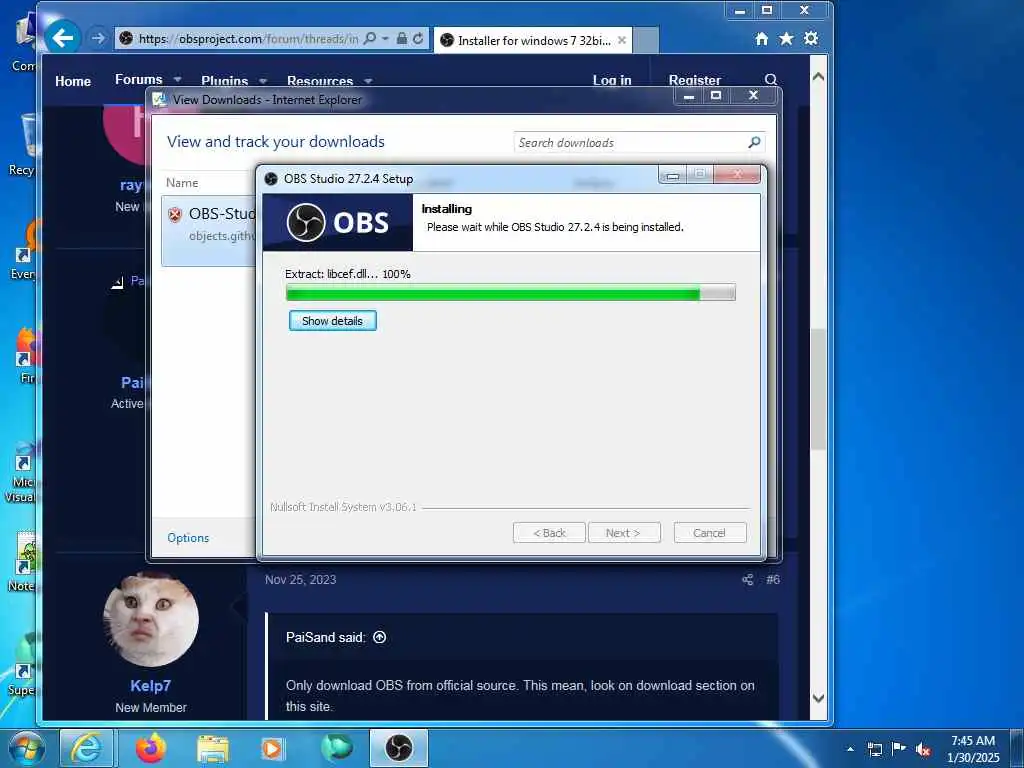
Task: Open the address bar dropdown arrow
Action: coord(385,39)
